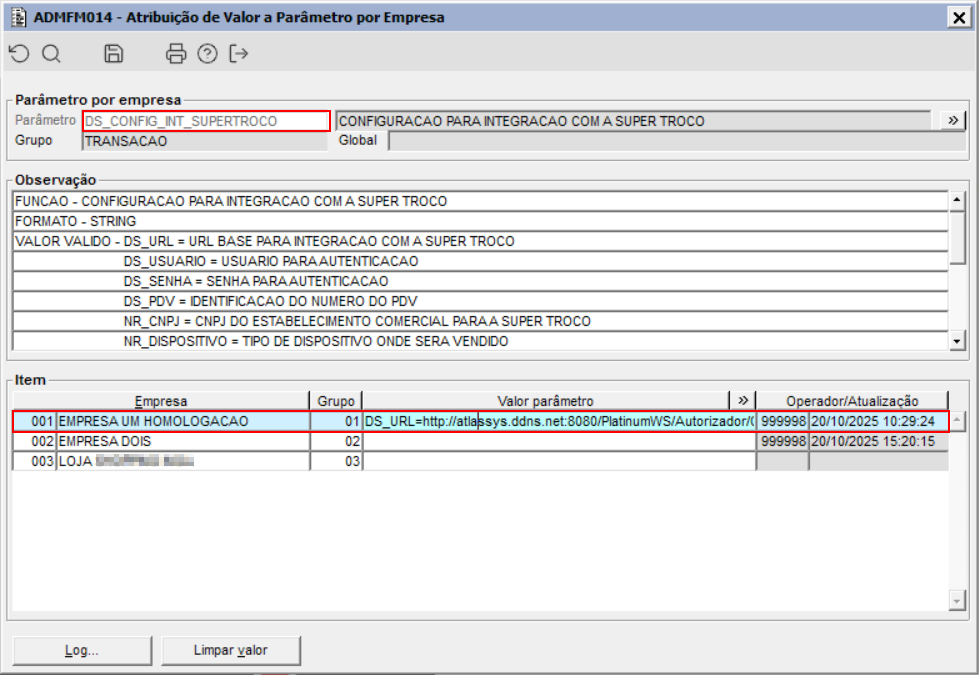The image size is (979, 675).
Task: Click value cell for row 003
Action: pos(559,461)
